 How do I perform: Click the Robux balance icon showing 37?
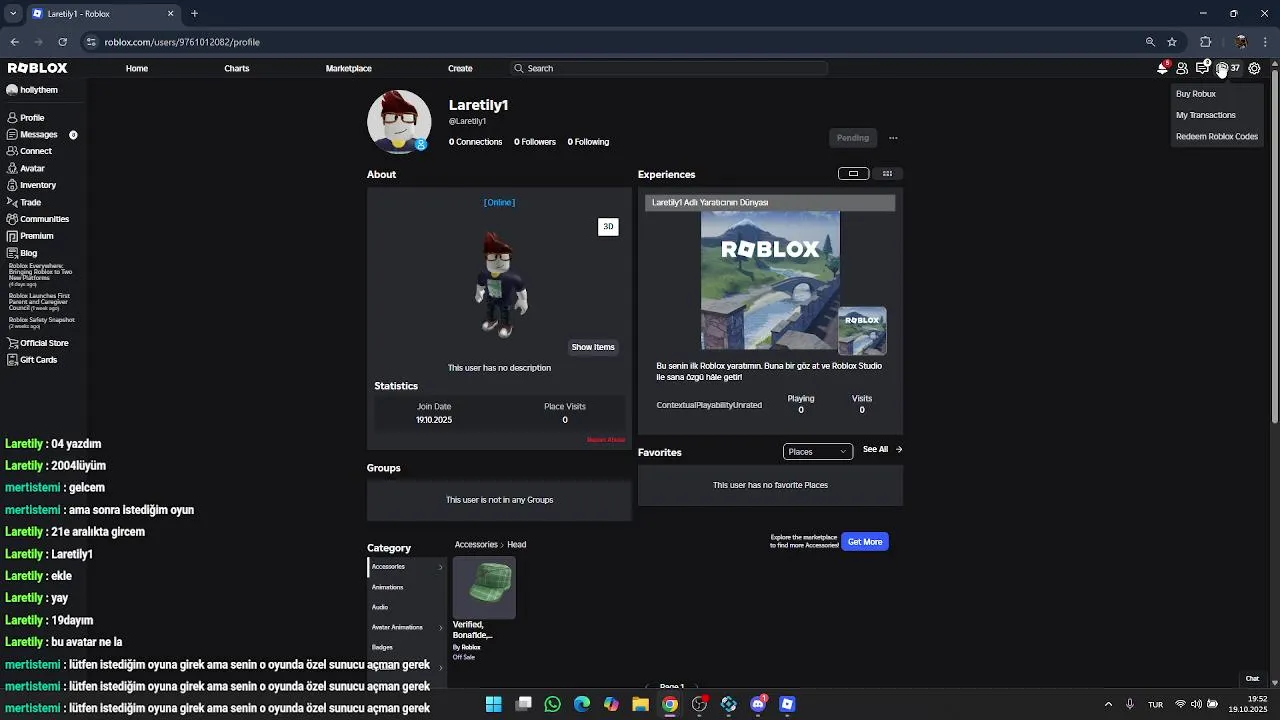1228,68
